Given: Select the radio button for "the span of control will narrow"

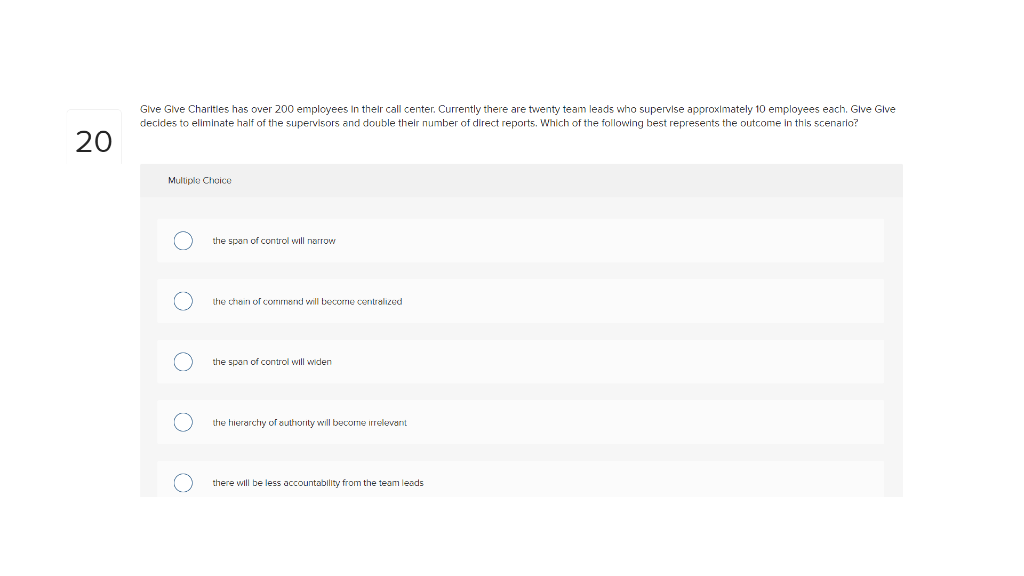Looking at the screenshot, I should click(183, 241).
